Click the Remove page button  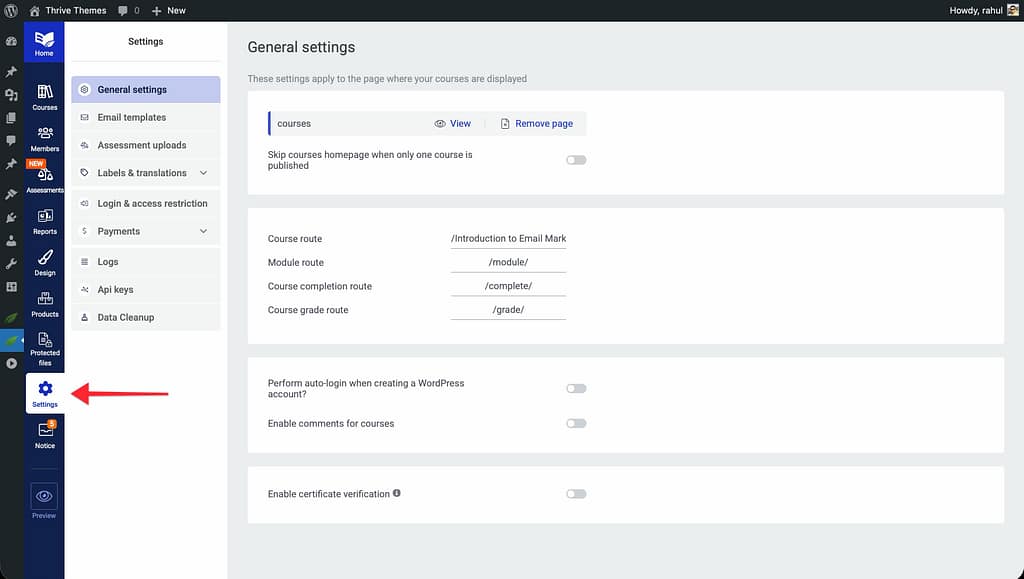click(x=537, y=124)
